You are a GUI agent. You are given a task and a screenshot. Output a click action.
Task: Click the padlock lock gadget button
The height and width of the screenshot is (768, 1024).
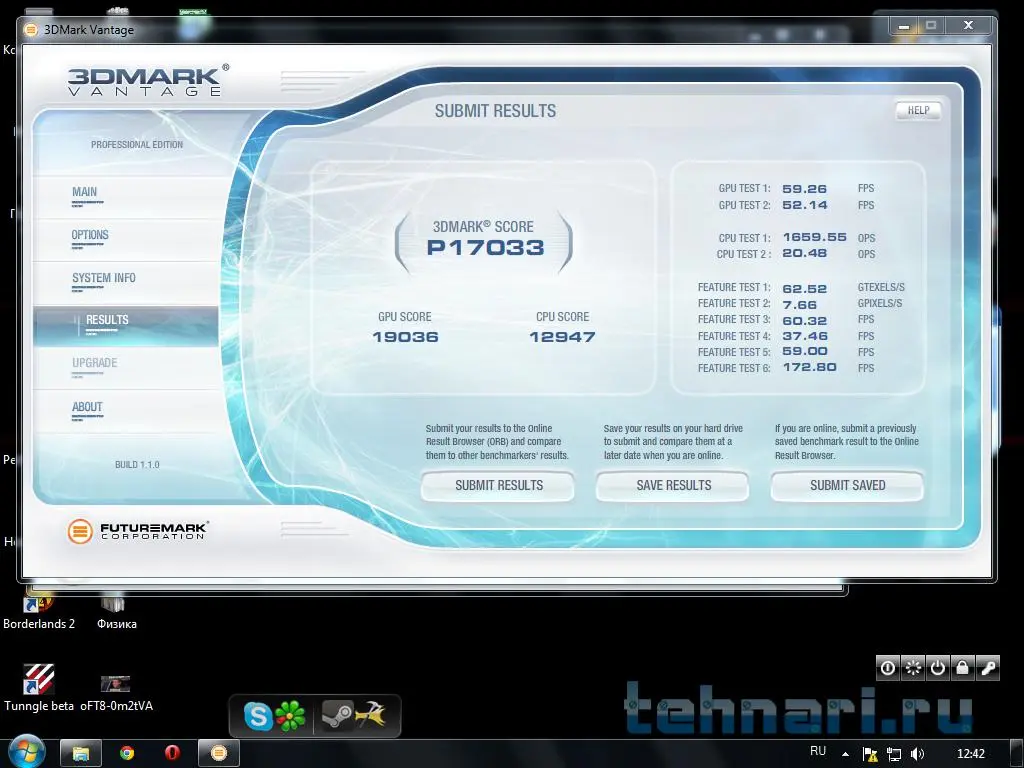coord(963,668)
